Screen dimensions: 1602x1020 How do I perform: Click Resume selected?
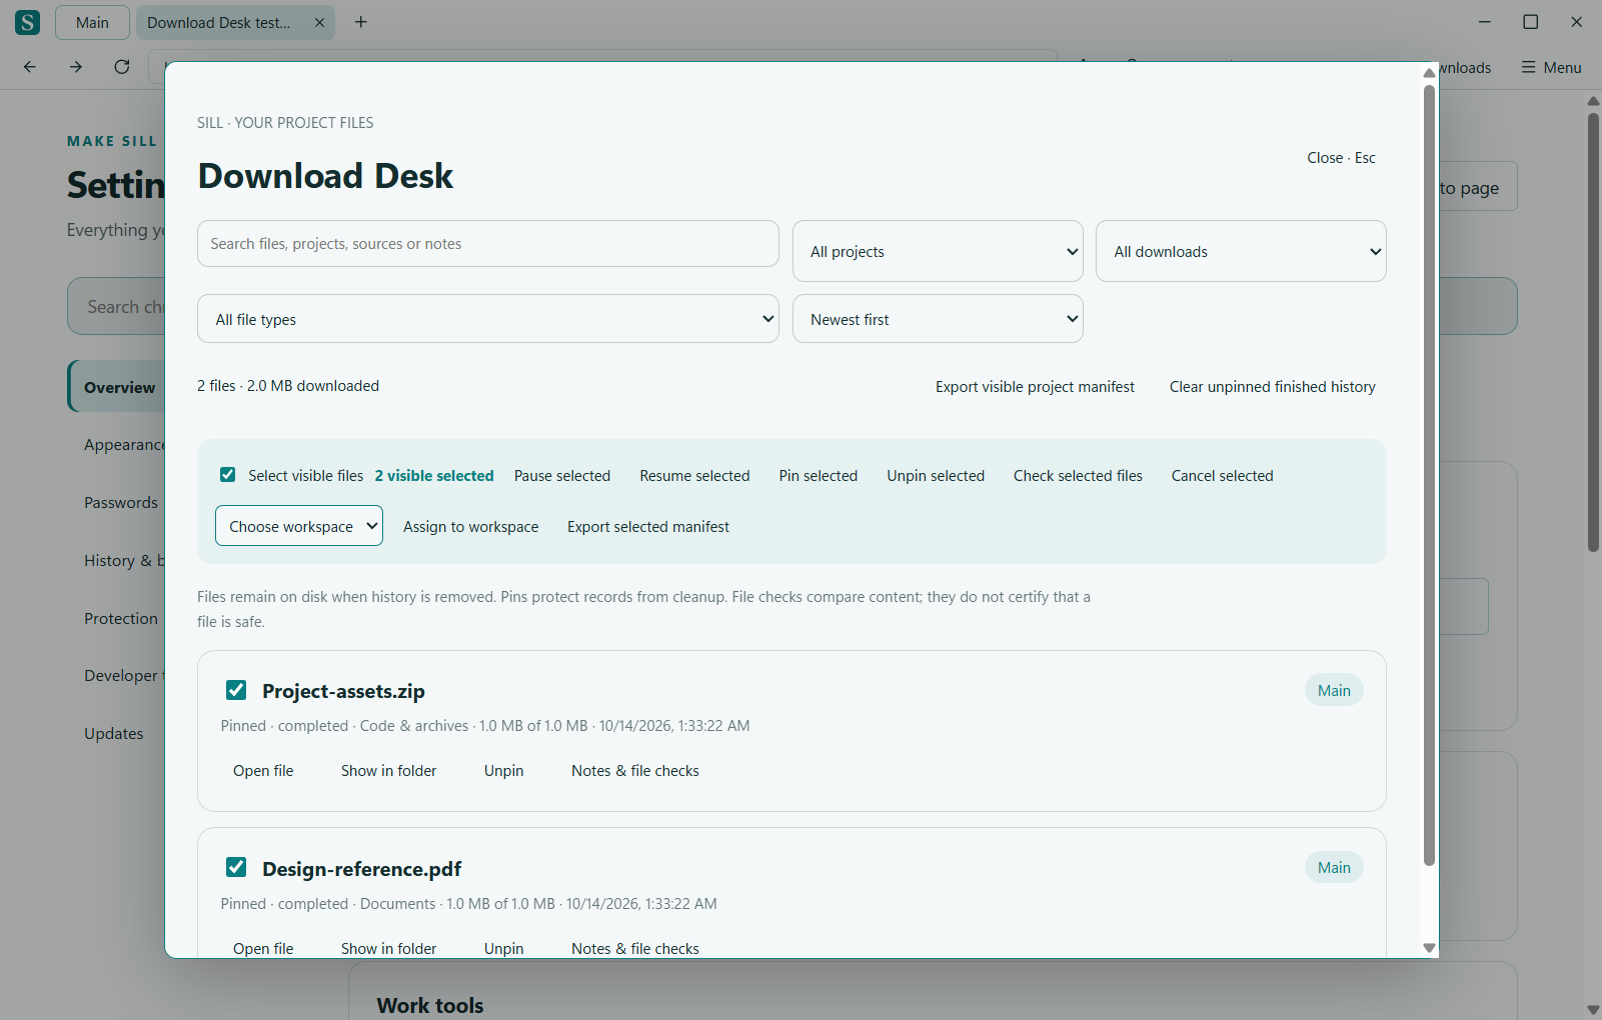695,476
